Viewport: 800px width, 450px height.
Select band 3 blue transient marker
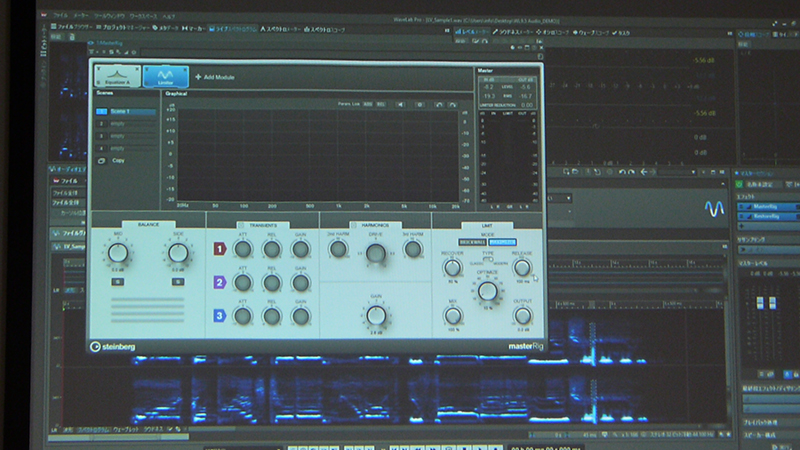[219, 316]
